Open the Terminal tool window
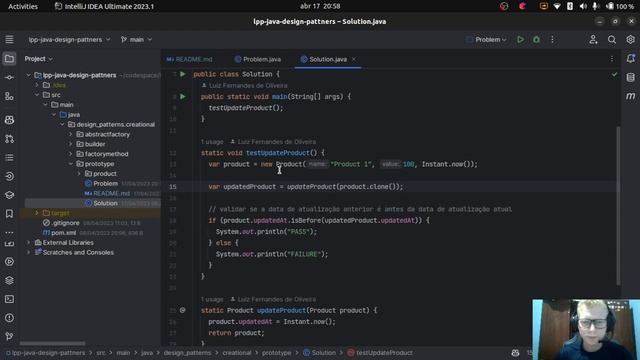 pyautogui.click(x=9, y=299)
